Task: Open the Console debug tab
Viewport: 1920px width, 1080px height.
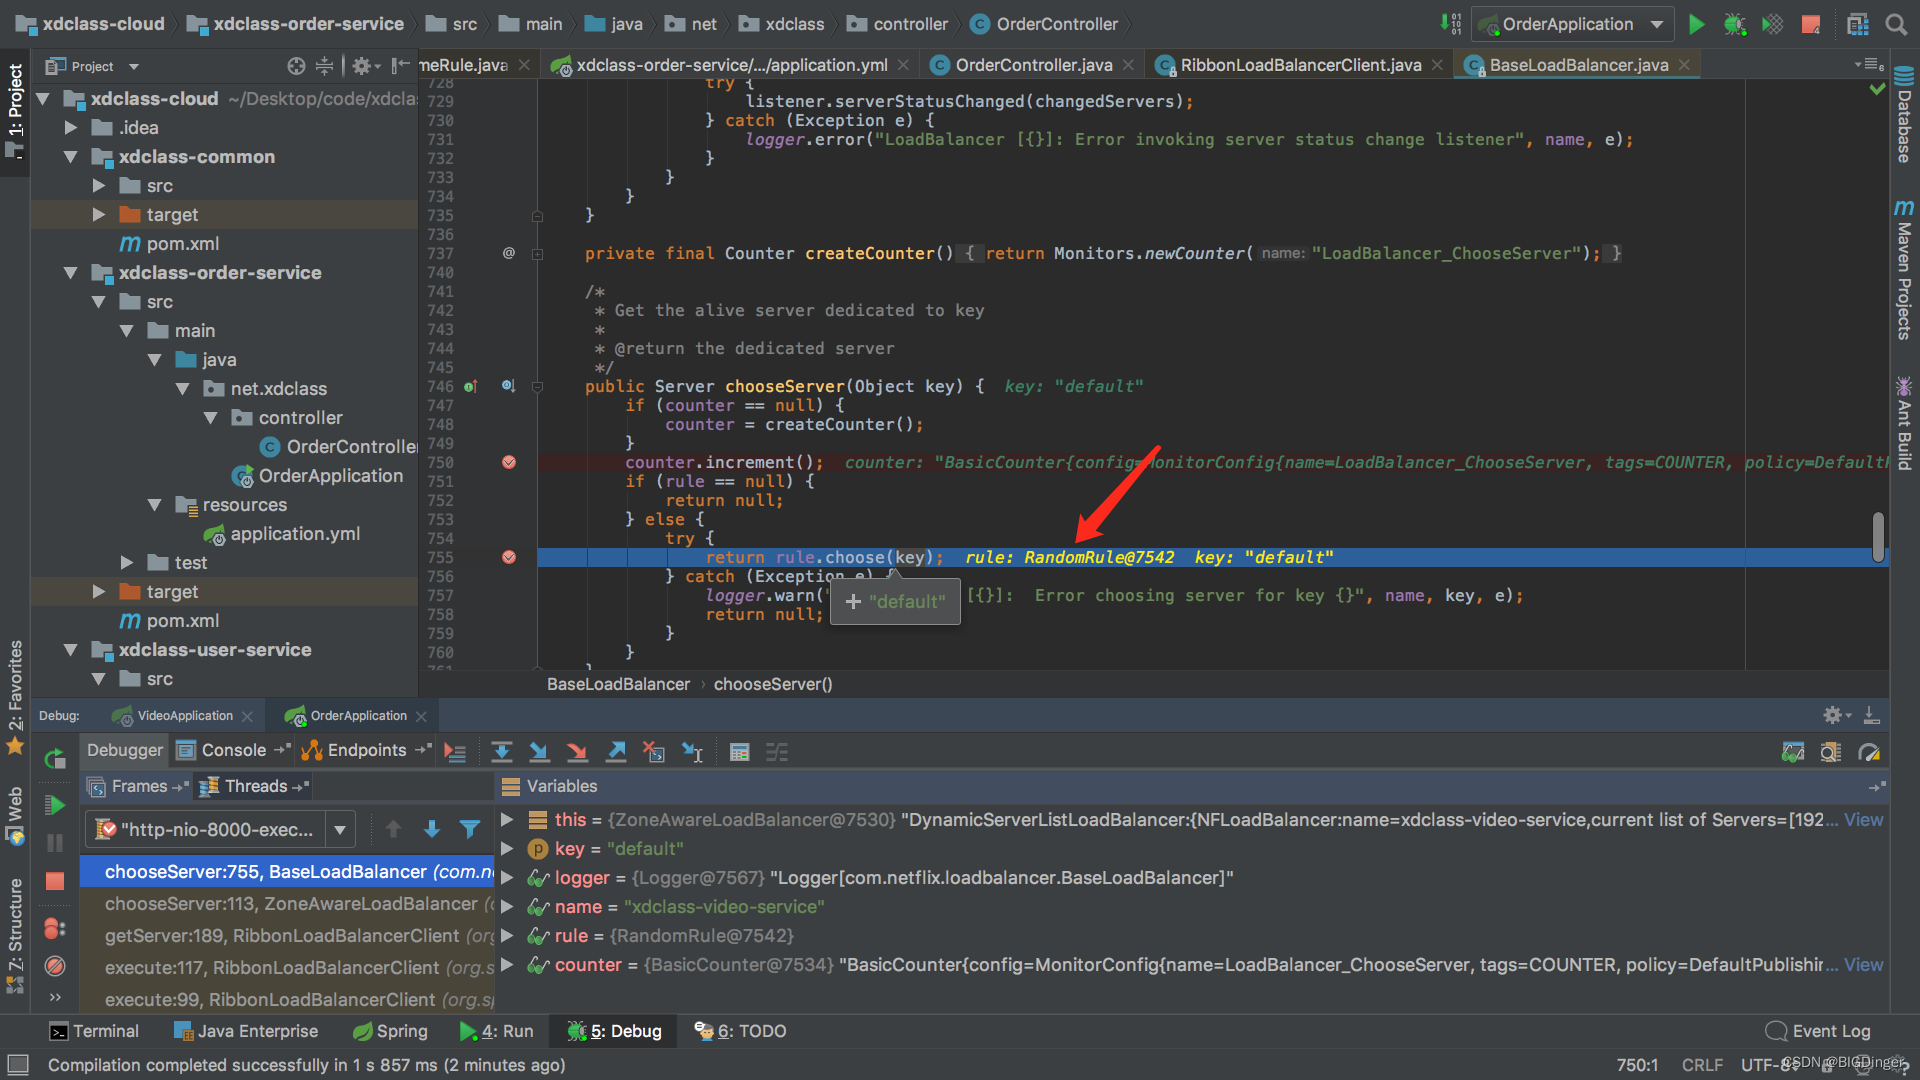Action: coord(233,750)
